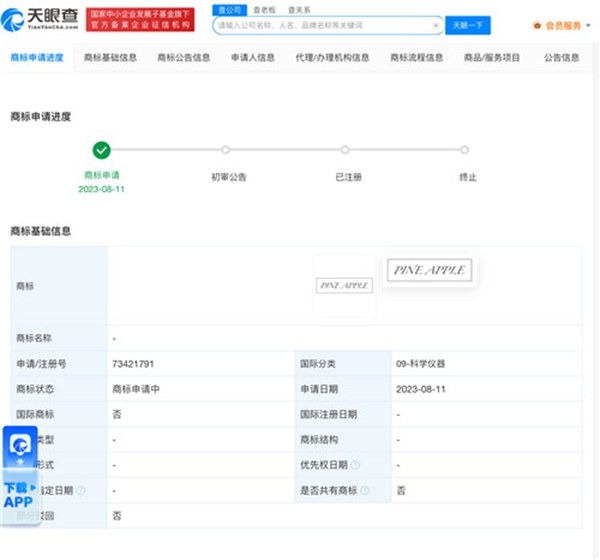Click the application number 73421791

click(133, 364)
